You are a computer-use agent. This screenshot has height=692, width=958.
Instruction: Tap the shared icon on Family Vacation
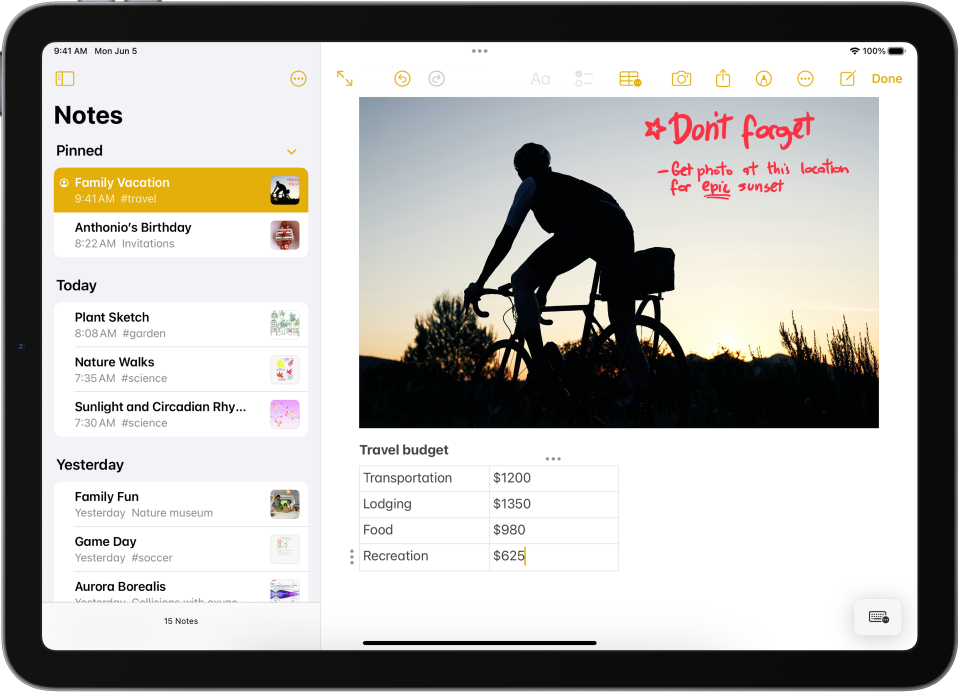point(64,183)
